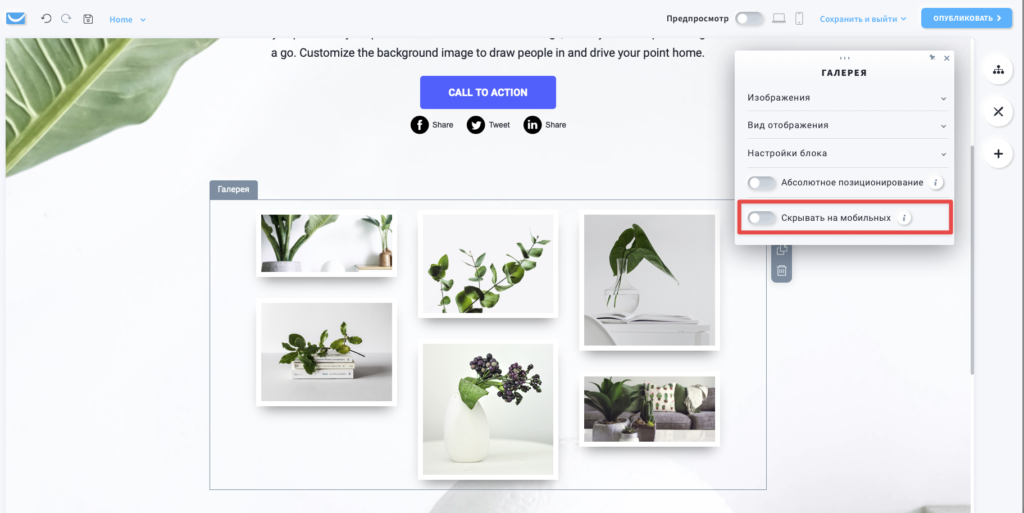Expand the Настройки блока section
1024x513 pixels.
pyautogui.click(x=847, y=153)
